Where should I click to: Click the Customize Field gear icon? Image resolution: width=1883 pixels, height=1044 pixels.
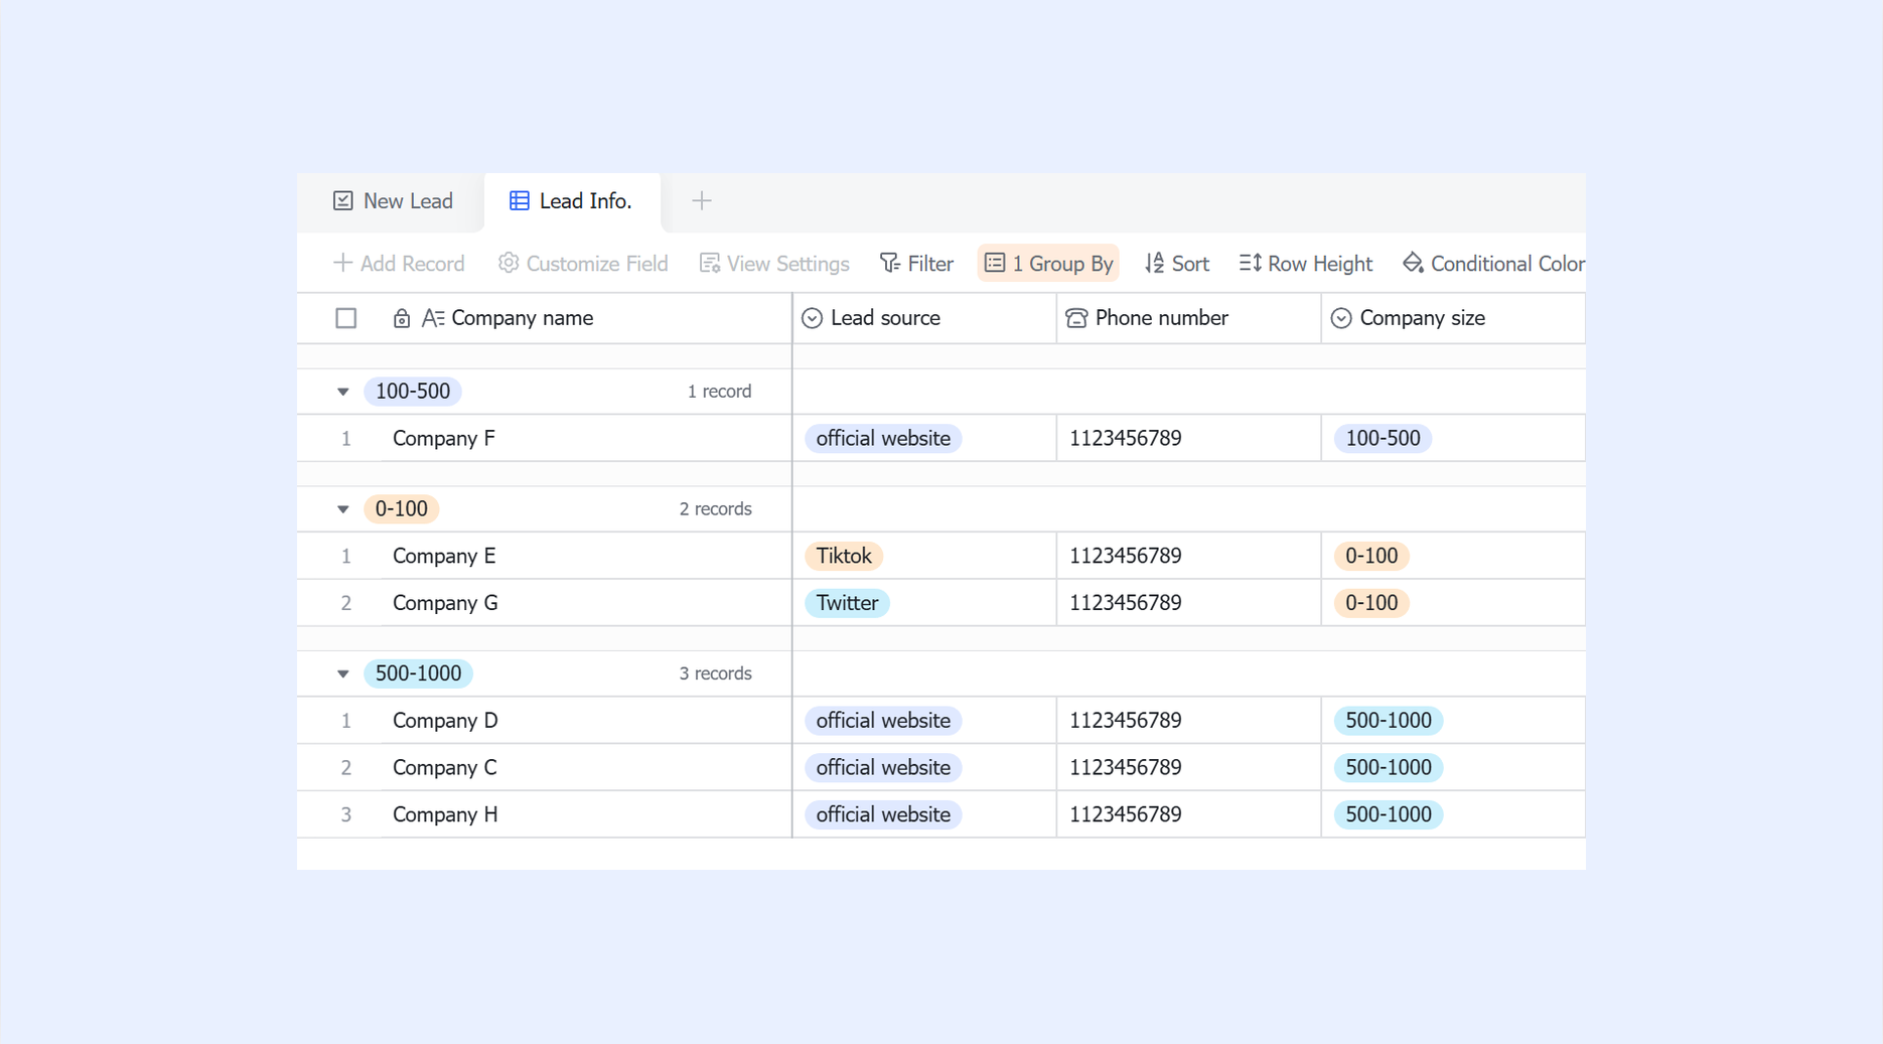point(508,263)
